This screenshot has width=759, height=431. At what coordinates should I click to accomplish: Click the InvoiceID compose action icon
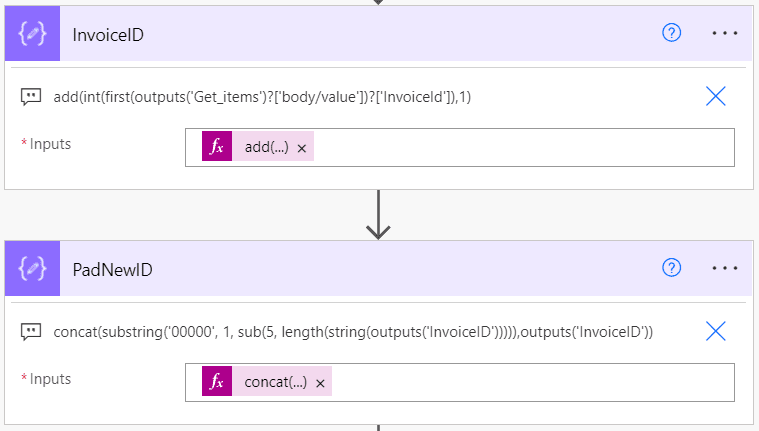tap(32, 33)
